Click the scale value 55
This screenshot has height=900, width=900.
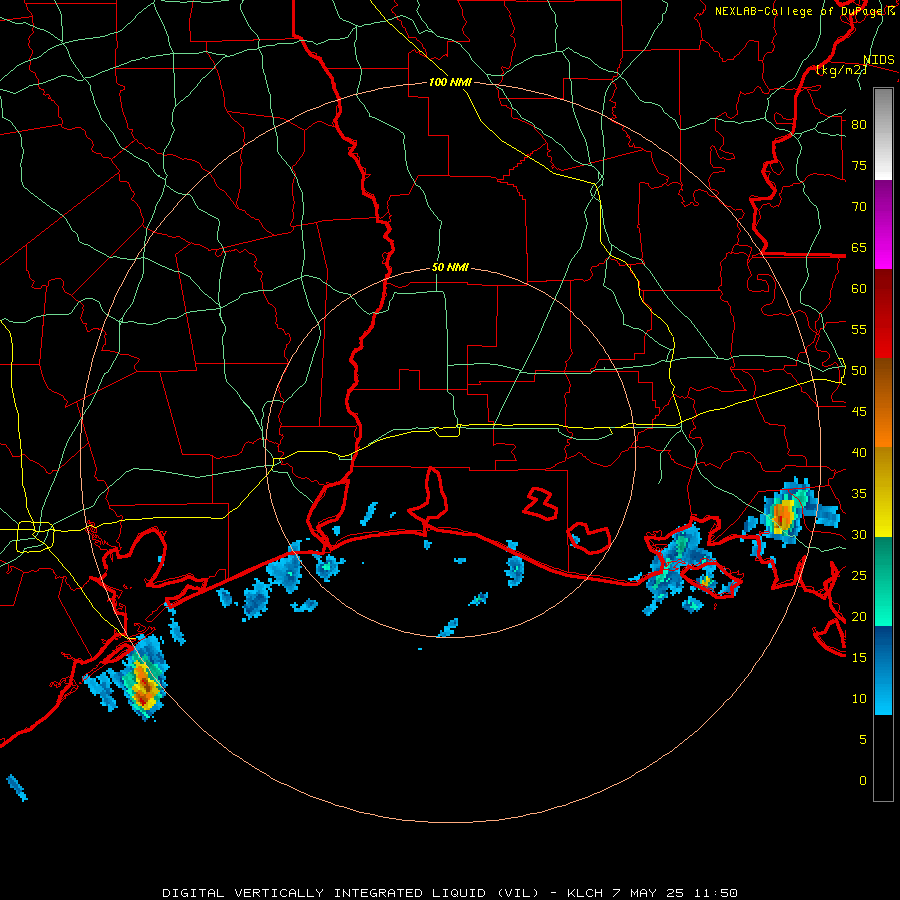859,329
